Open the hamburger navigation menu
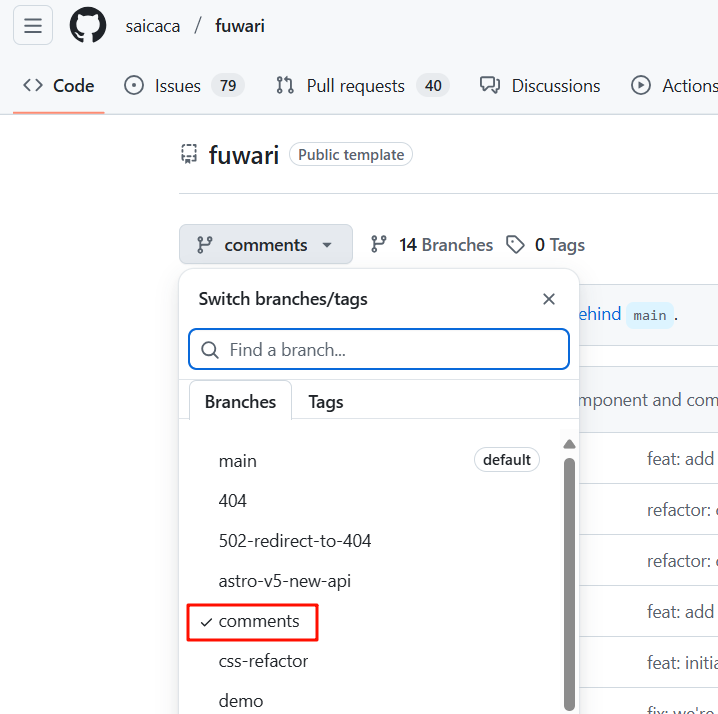The height and width of the screenshot is (714, 718). [x=33, y=26]
